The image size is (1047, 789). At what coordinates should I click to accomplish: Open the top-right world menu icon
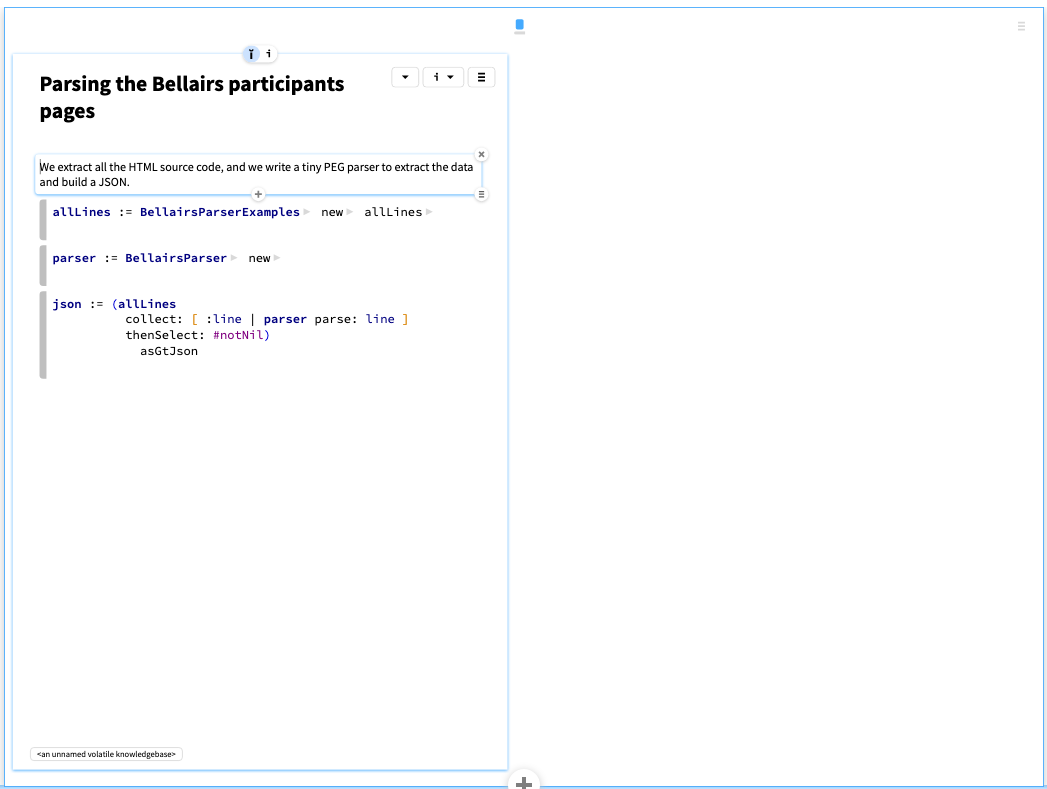(1020, 26)
